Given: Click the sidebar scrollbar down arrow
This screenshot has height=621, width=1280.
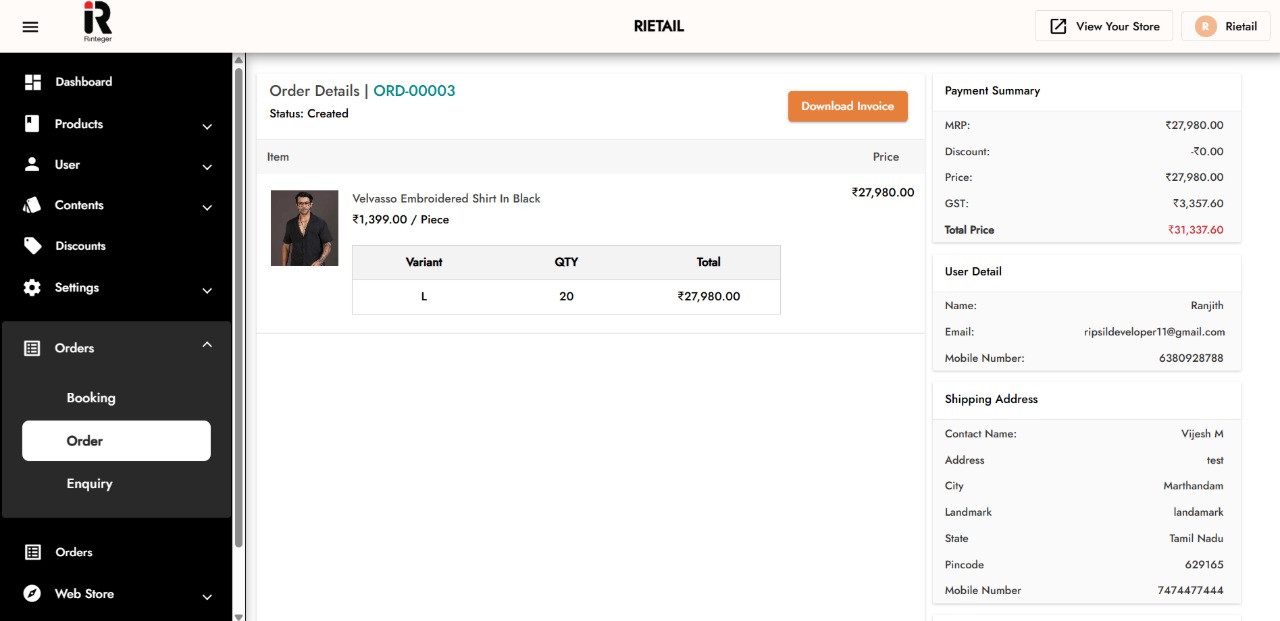Looking at the screenshot, I should 238,615.
